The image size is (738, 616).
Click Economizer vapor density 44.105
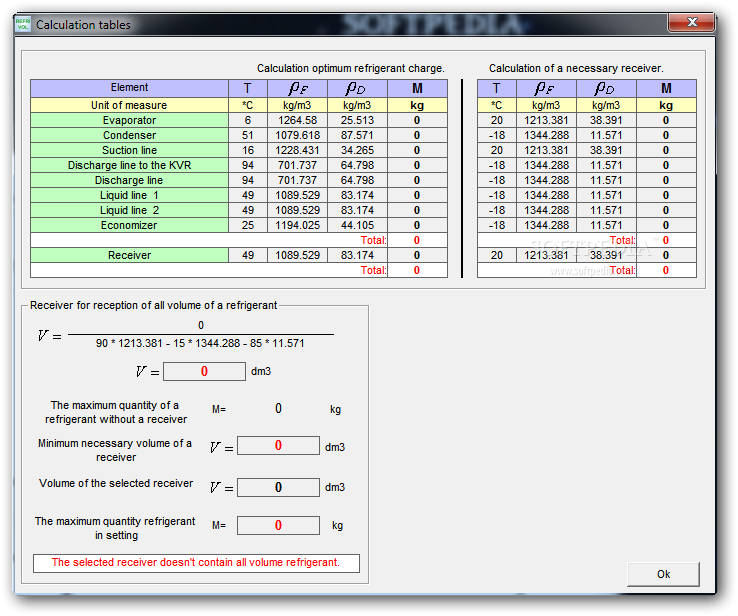(357, 225)
